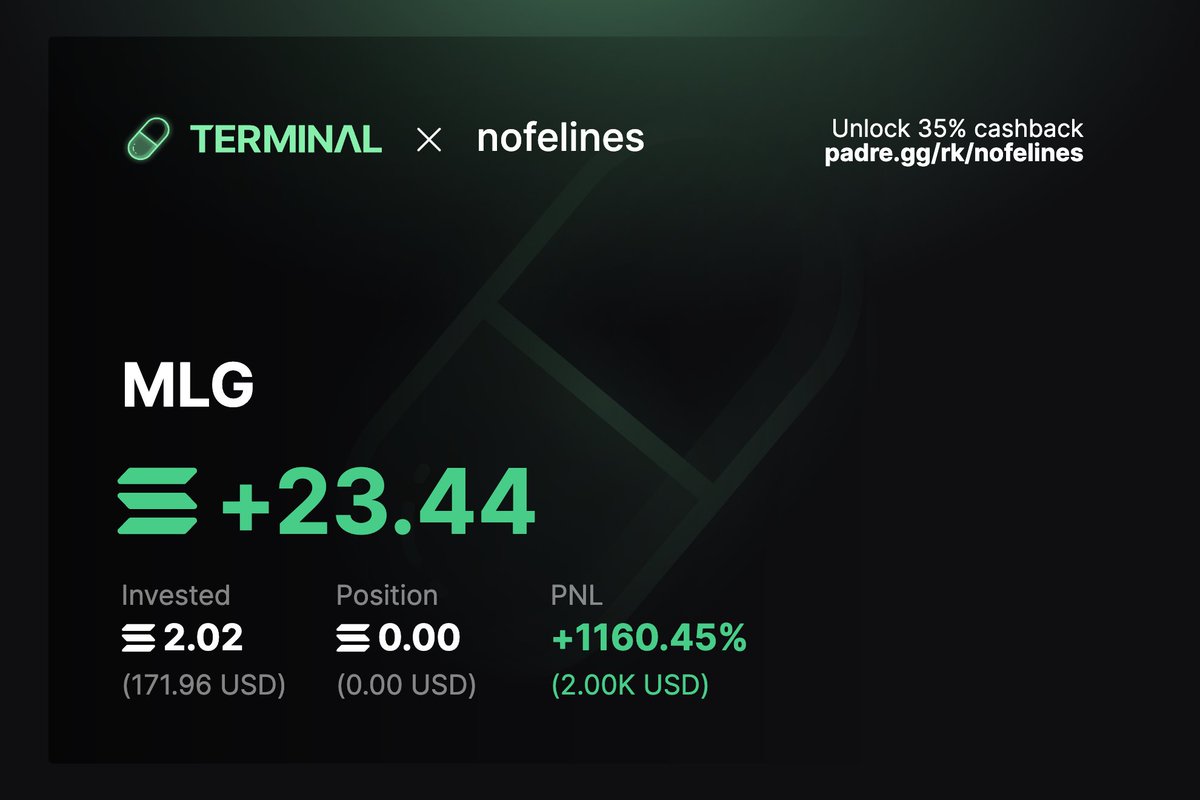
Task: Click the Invested label
Action: (175, 595)
